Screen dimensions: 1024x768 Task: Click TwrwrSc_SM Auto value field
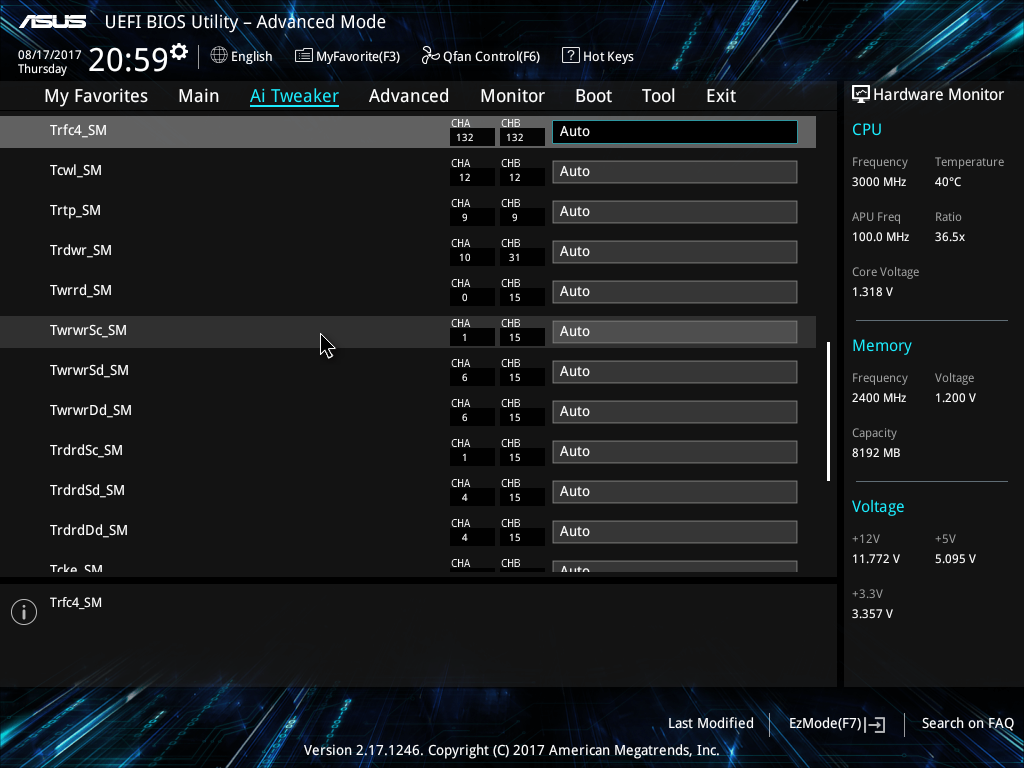675,332
